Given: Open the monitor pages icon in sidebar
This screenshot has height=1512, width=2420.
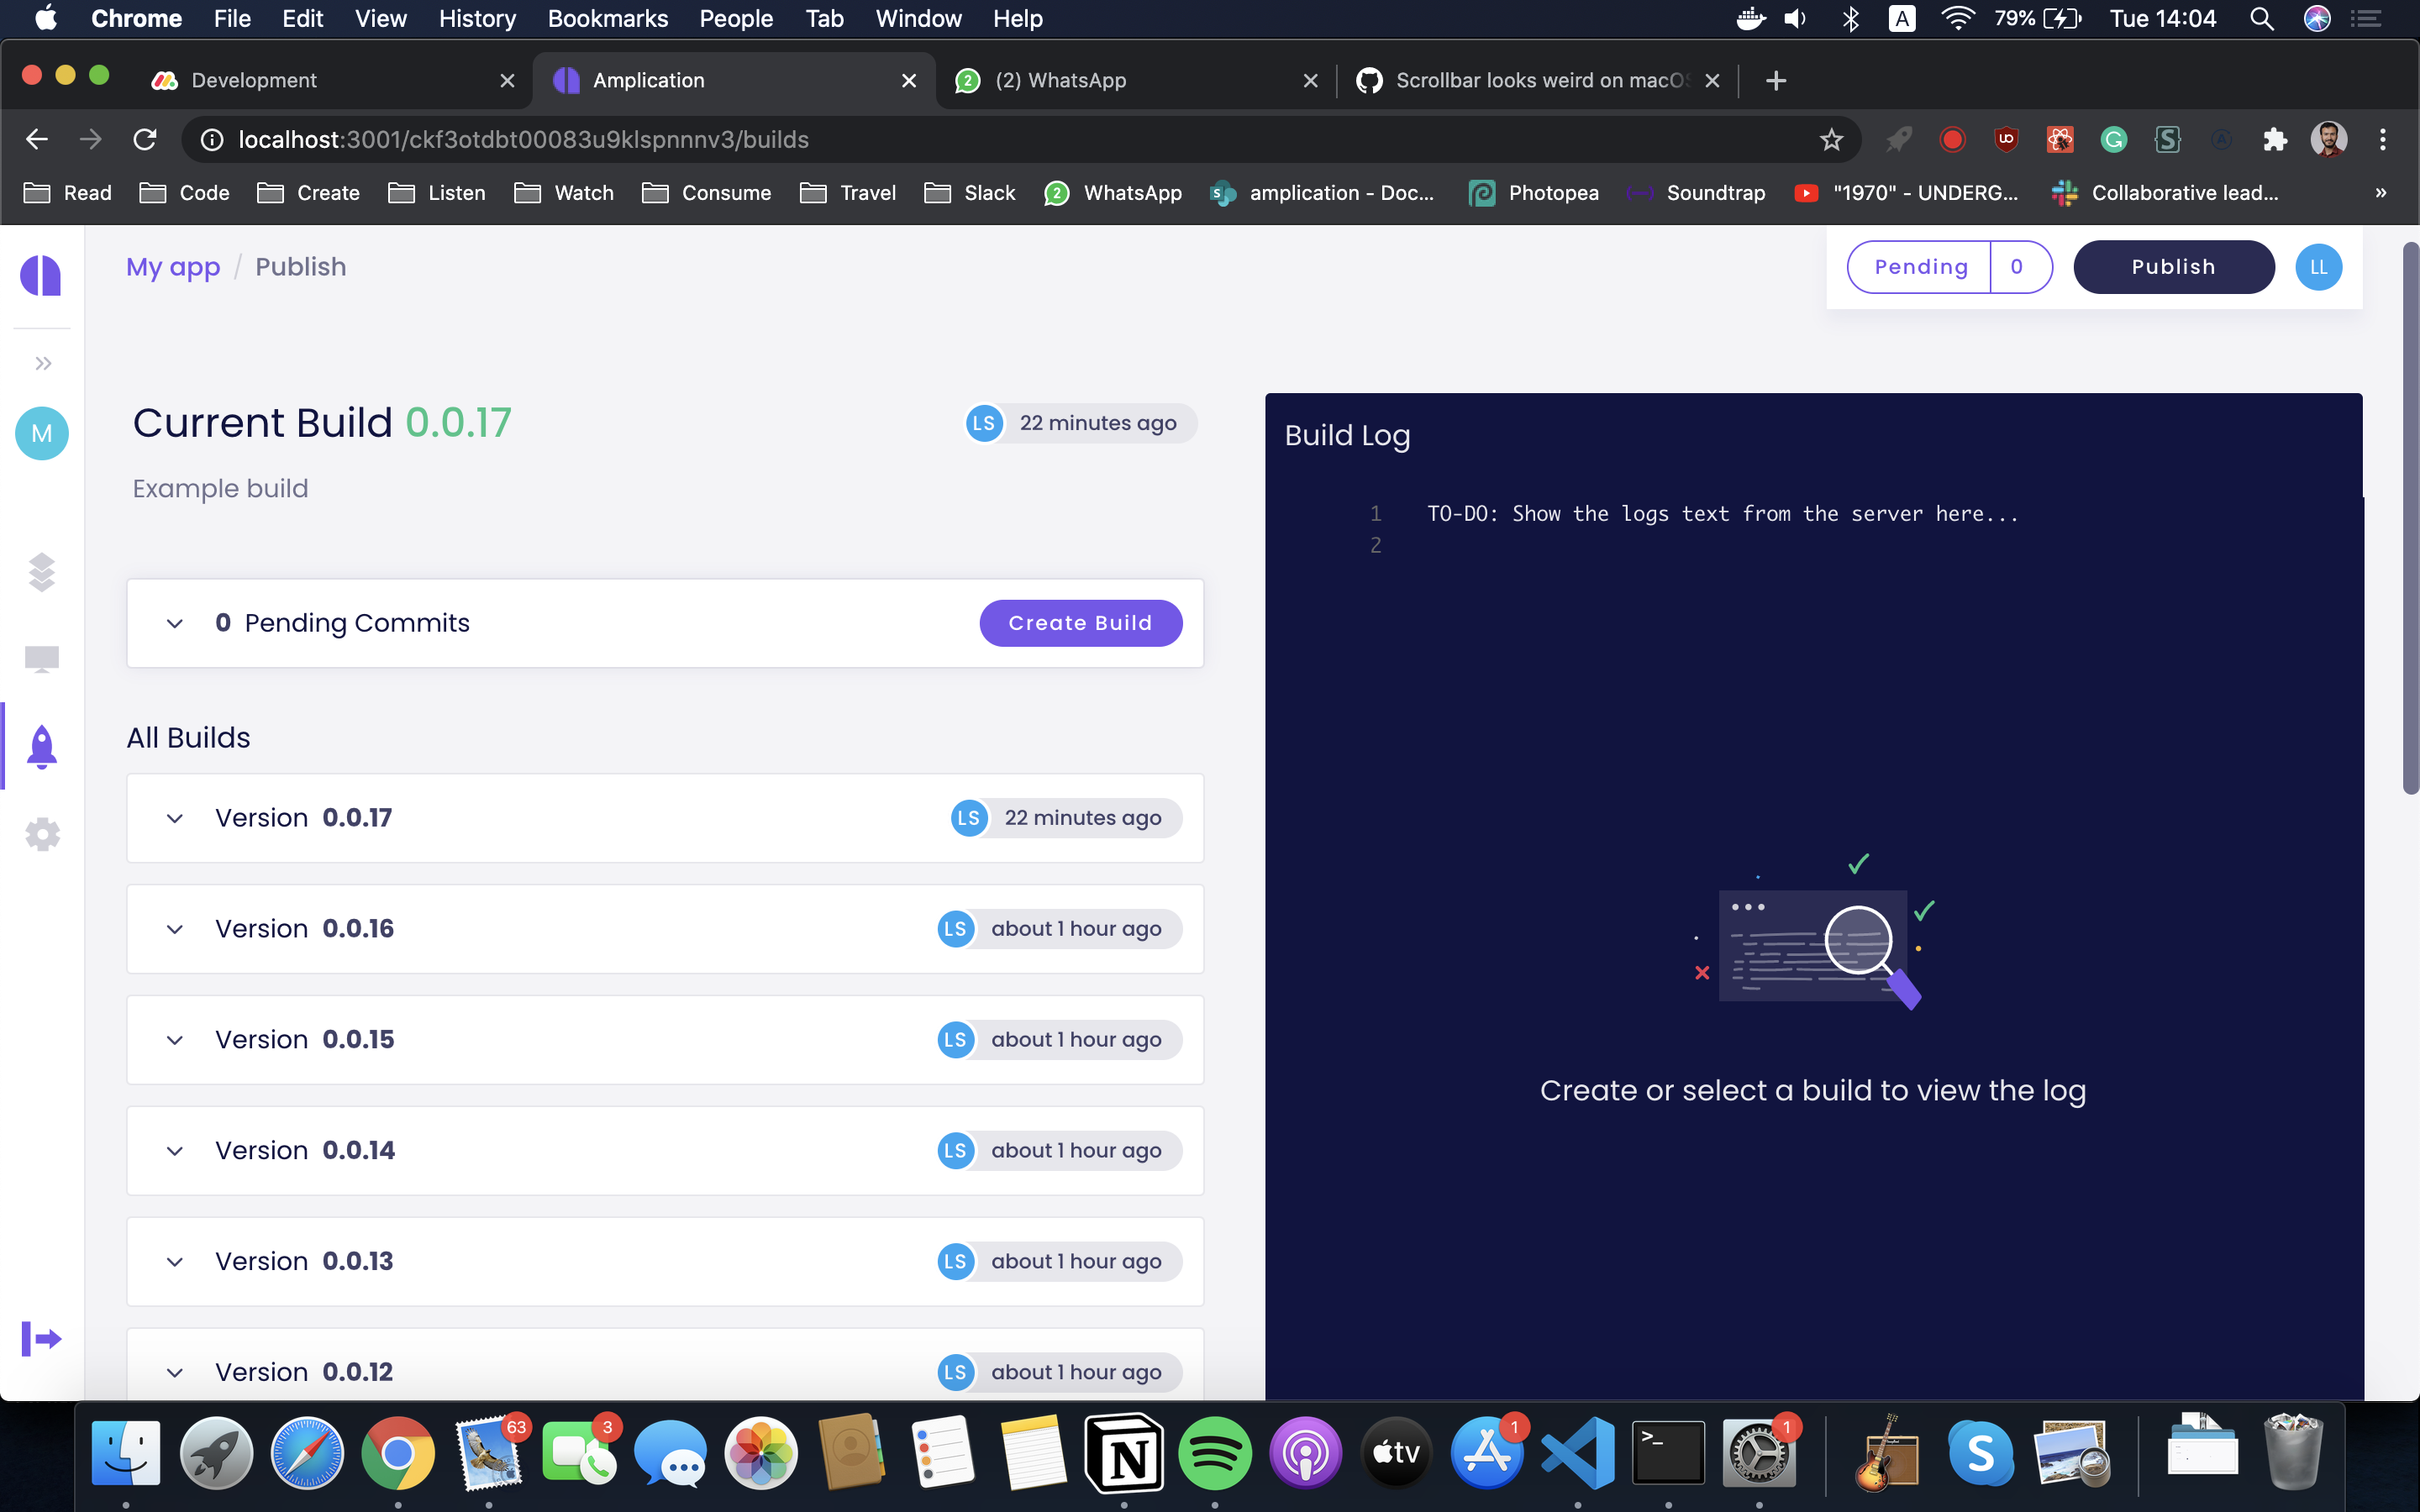Looking at the screenshot, I should point(42,659).
